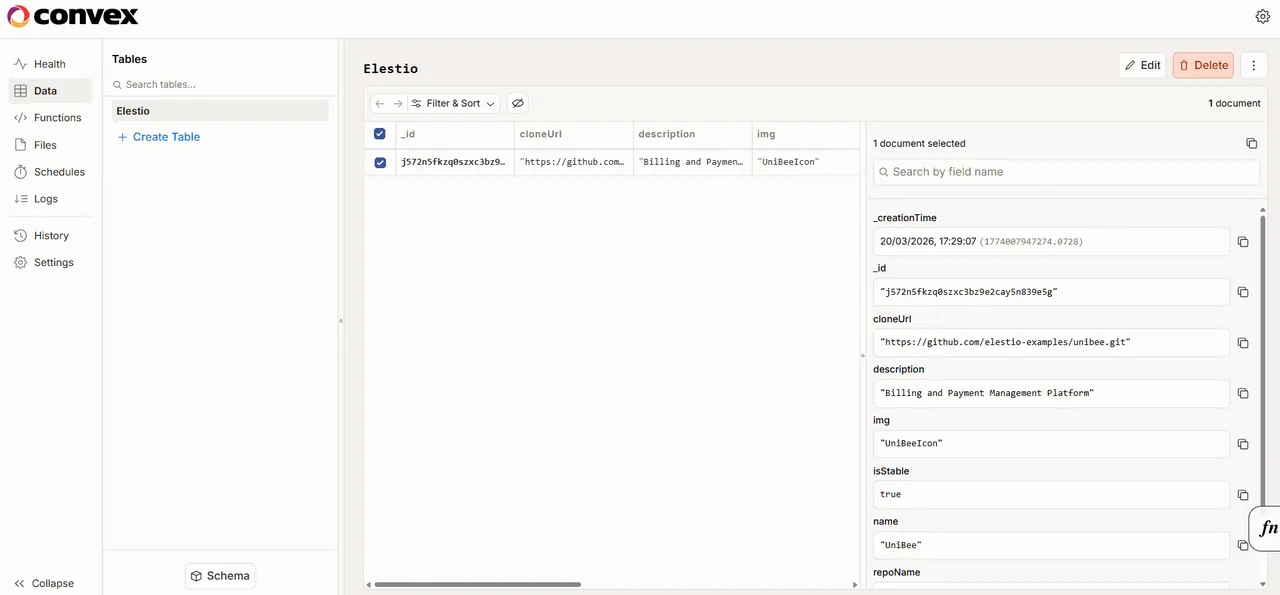
Task: Create a new table
Action: [x=159, y=137]
